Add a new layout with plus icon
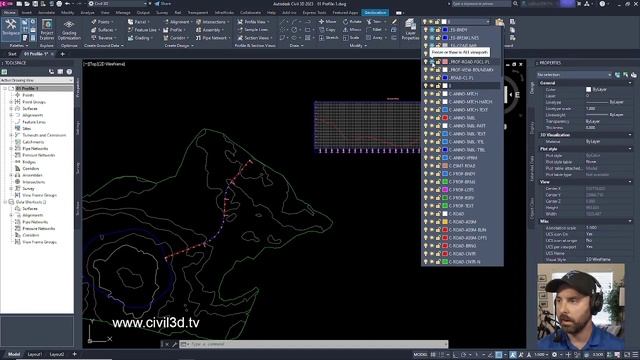 74,354
